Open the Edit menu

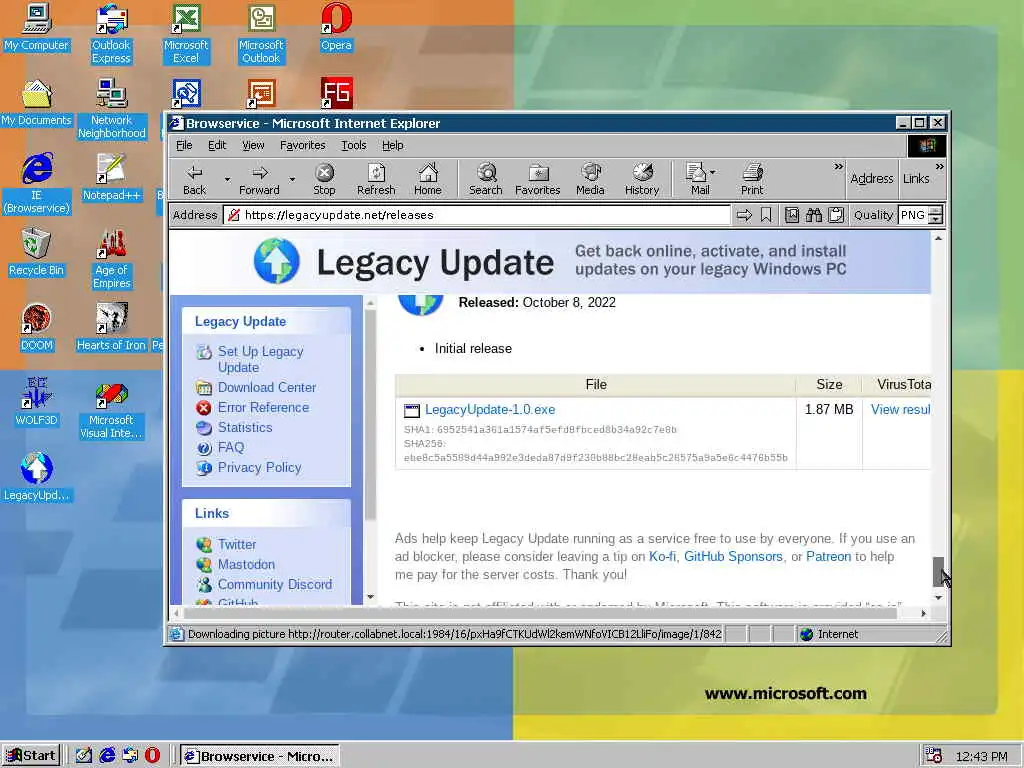pos(217,145)
